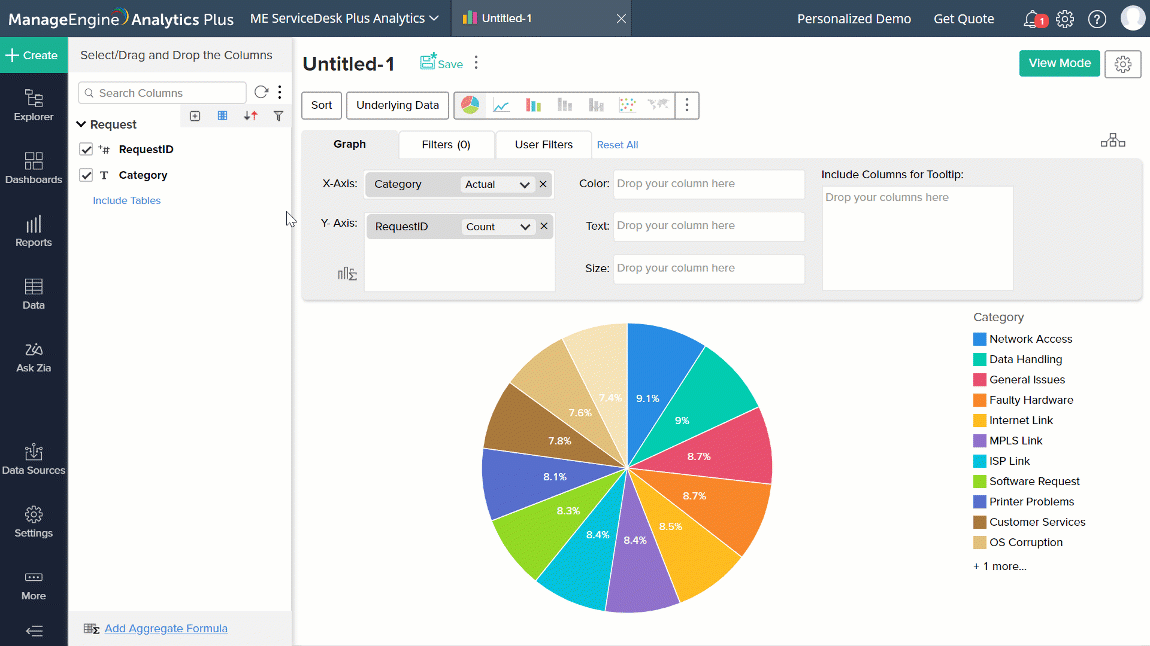The width and height of the screenshot is (1150, 646).
Task: Open Dashboards from the sidebar
Action: click(34, 168)
